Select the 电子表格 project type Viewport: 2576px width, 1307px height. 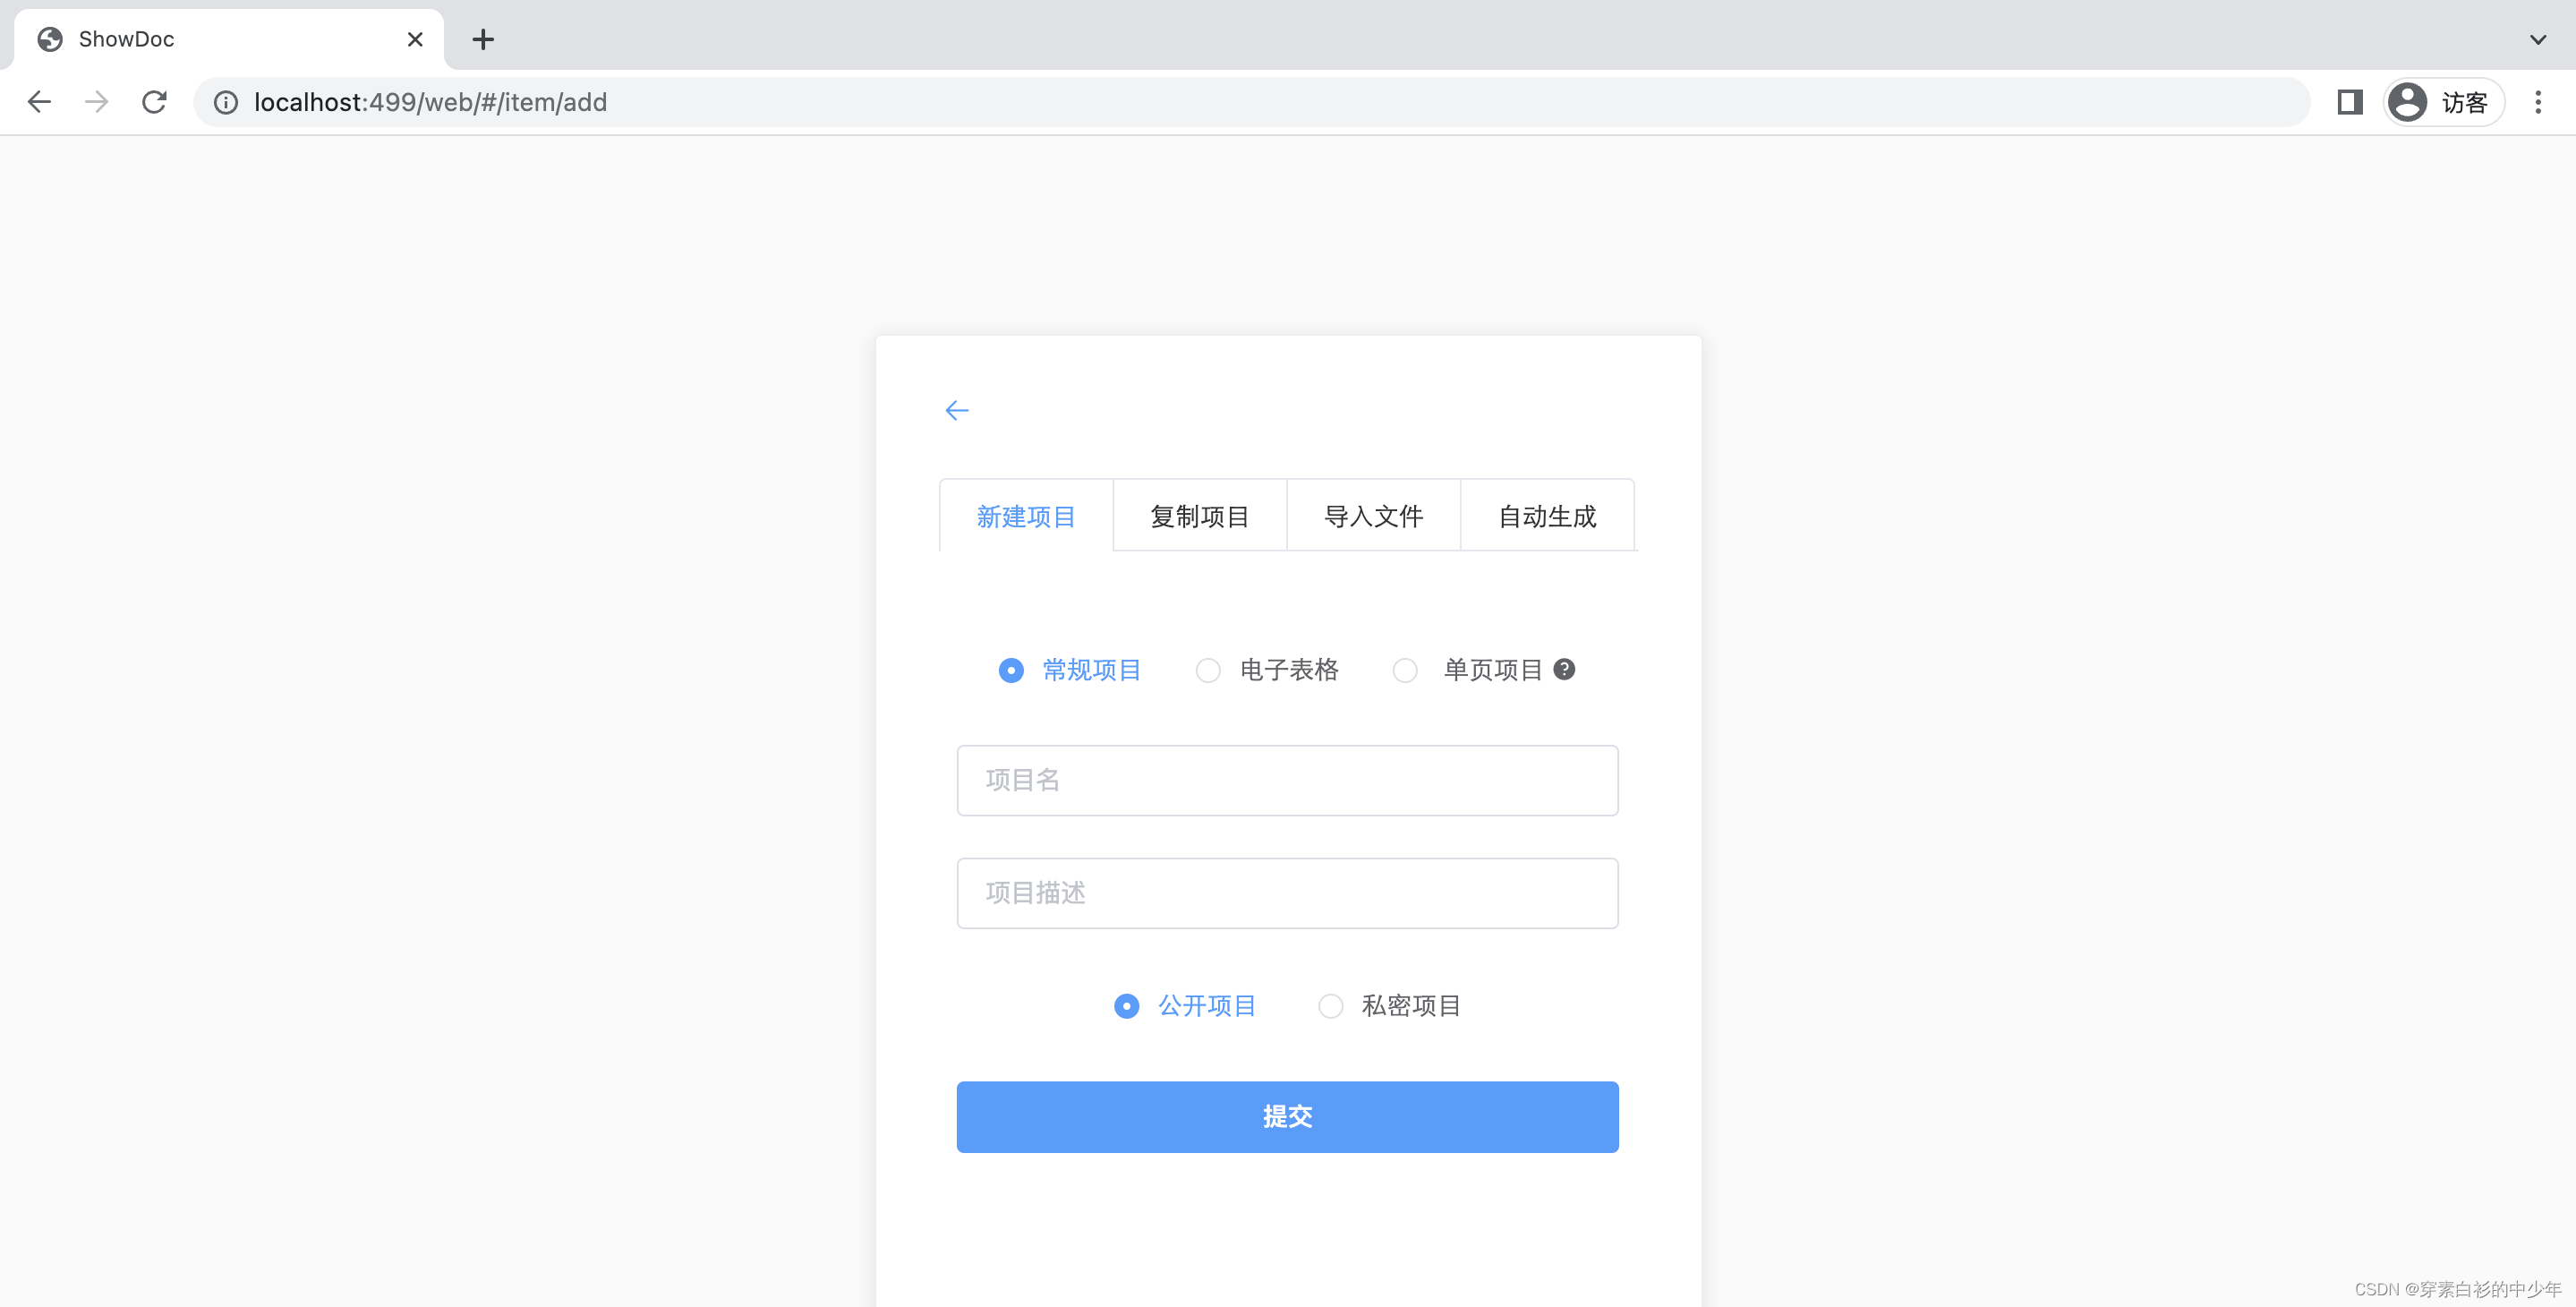(x=1208, y=670)
